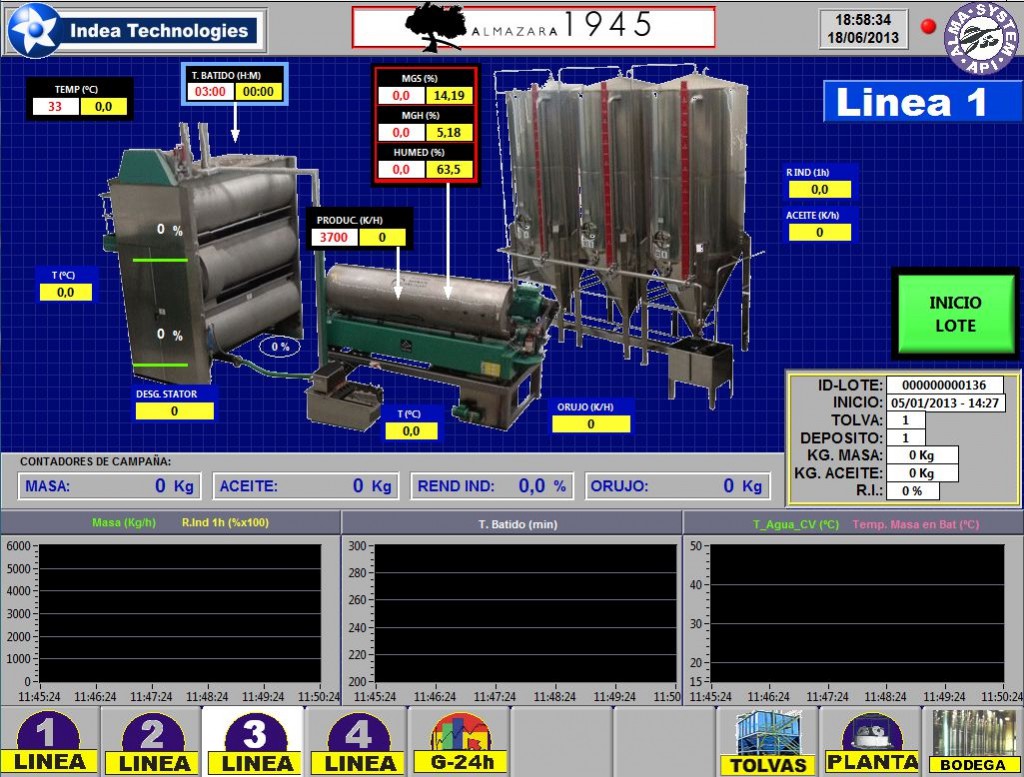Click the T_Agua_CV (ºC) chart legend
Image resolution: width=1024 pixels, height=777 pixels.
pyautogui.click(x=795, y=524)
